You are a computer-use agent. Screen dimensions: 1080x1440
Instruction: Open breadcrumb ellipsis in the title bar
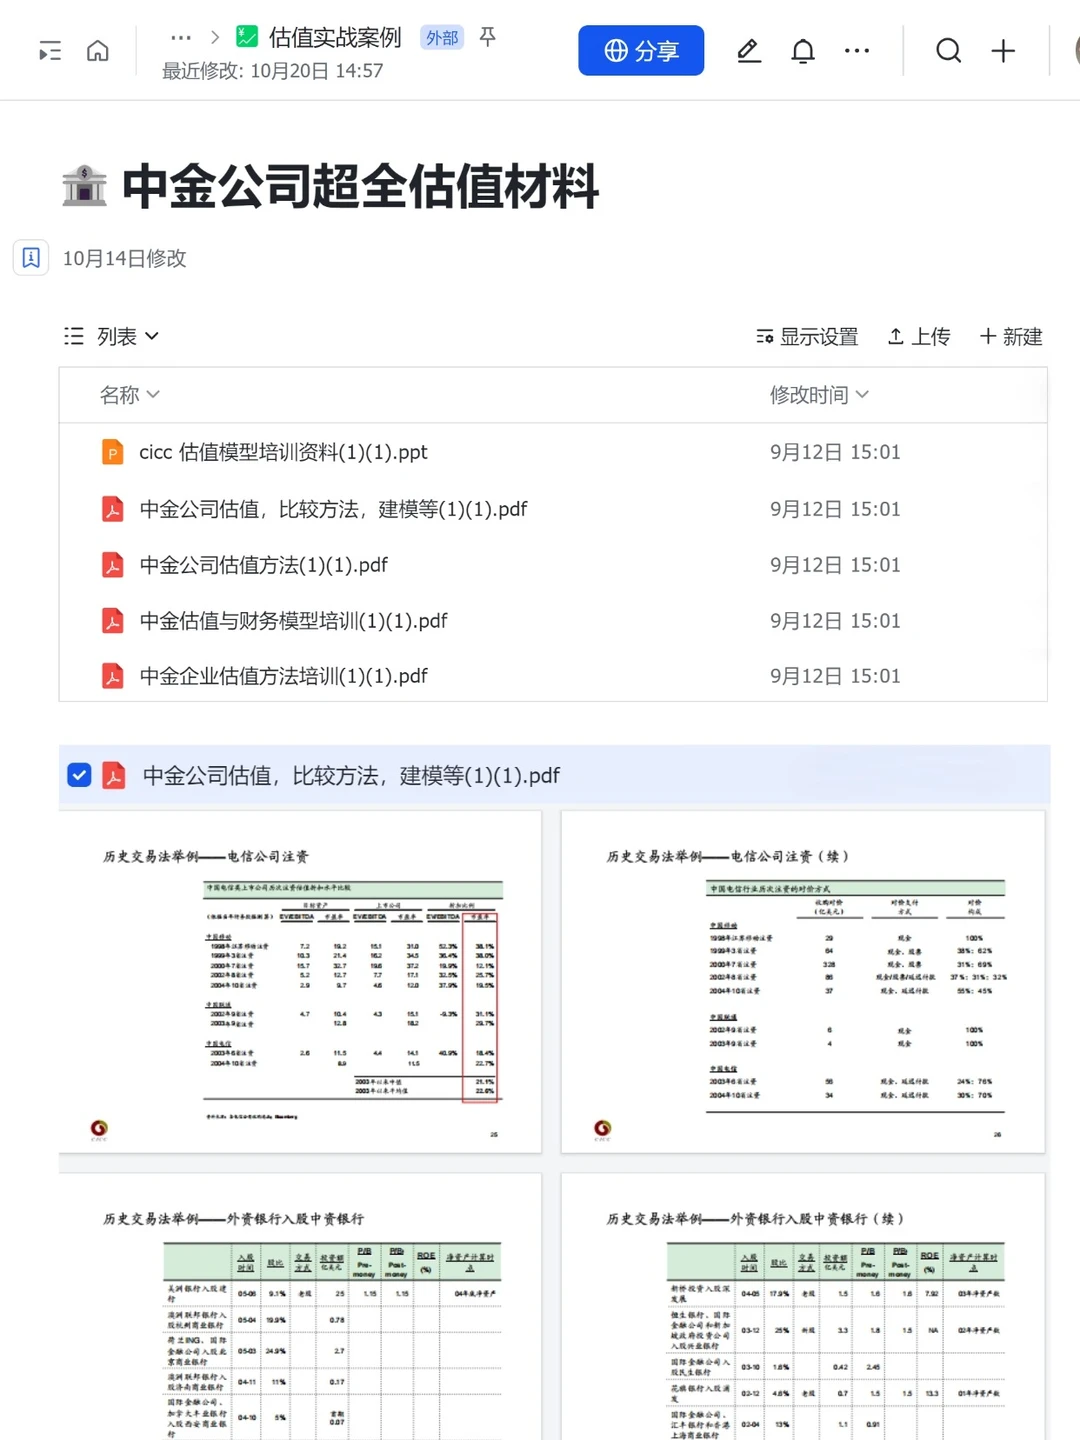180,37
